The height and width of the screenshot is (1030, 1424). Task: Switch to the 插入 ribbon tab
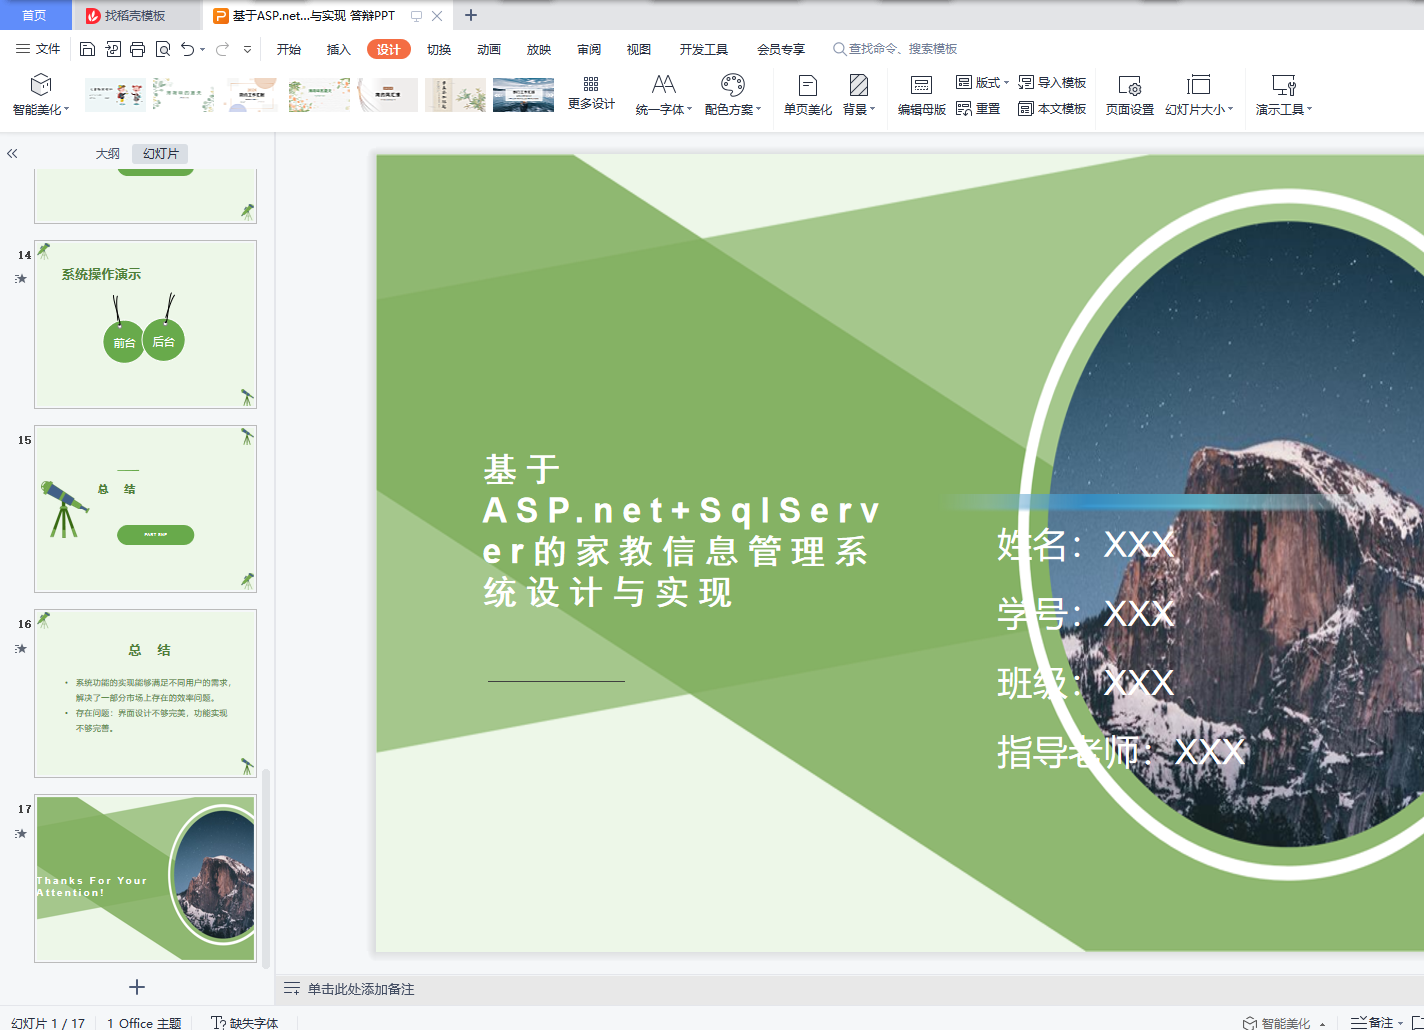point(339,50)
